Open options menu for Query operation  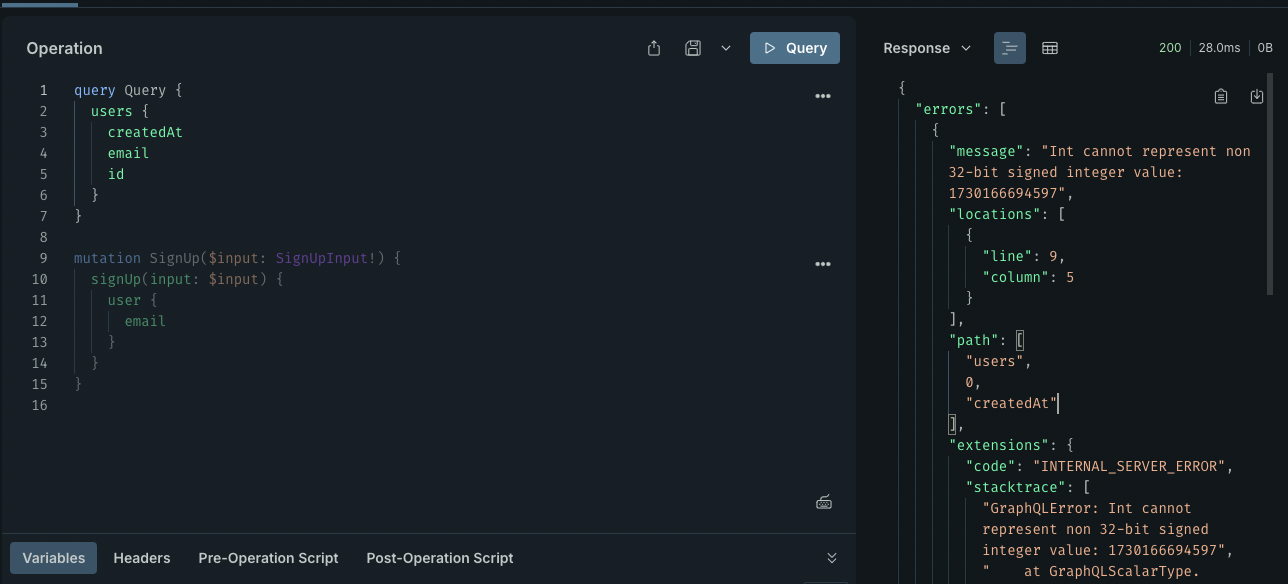pyautogui.click(x=823, y=96)
